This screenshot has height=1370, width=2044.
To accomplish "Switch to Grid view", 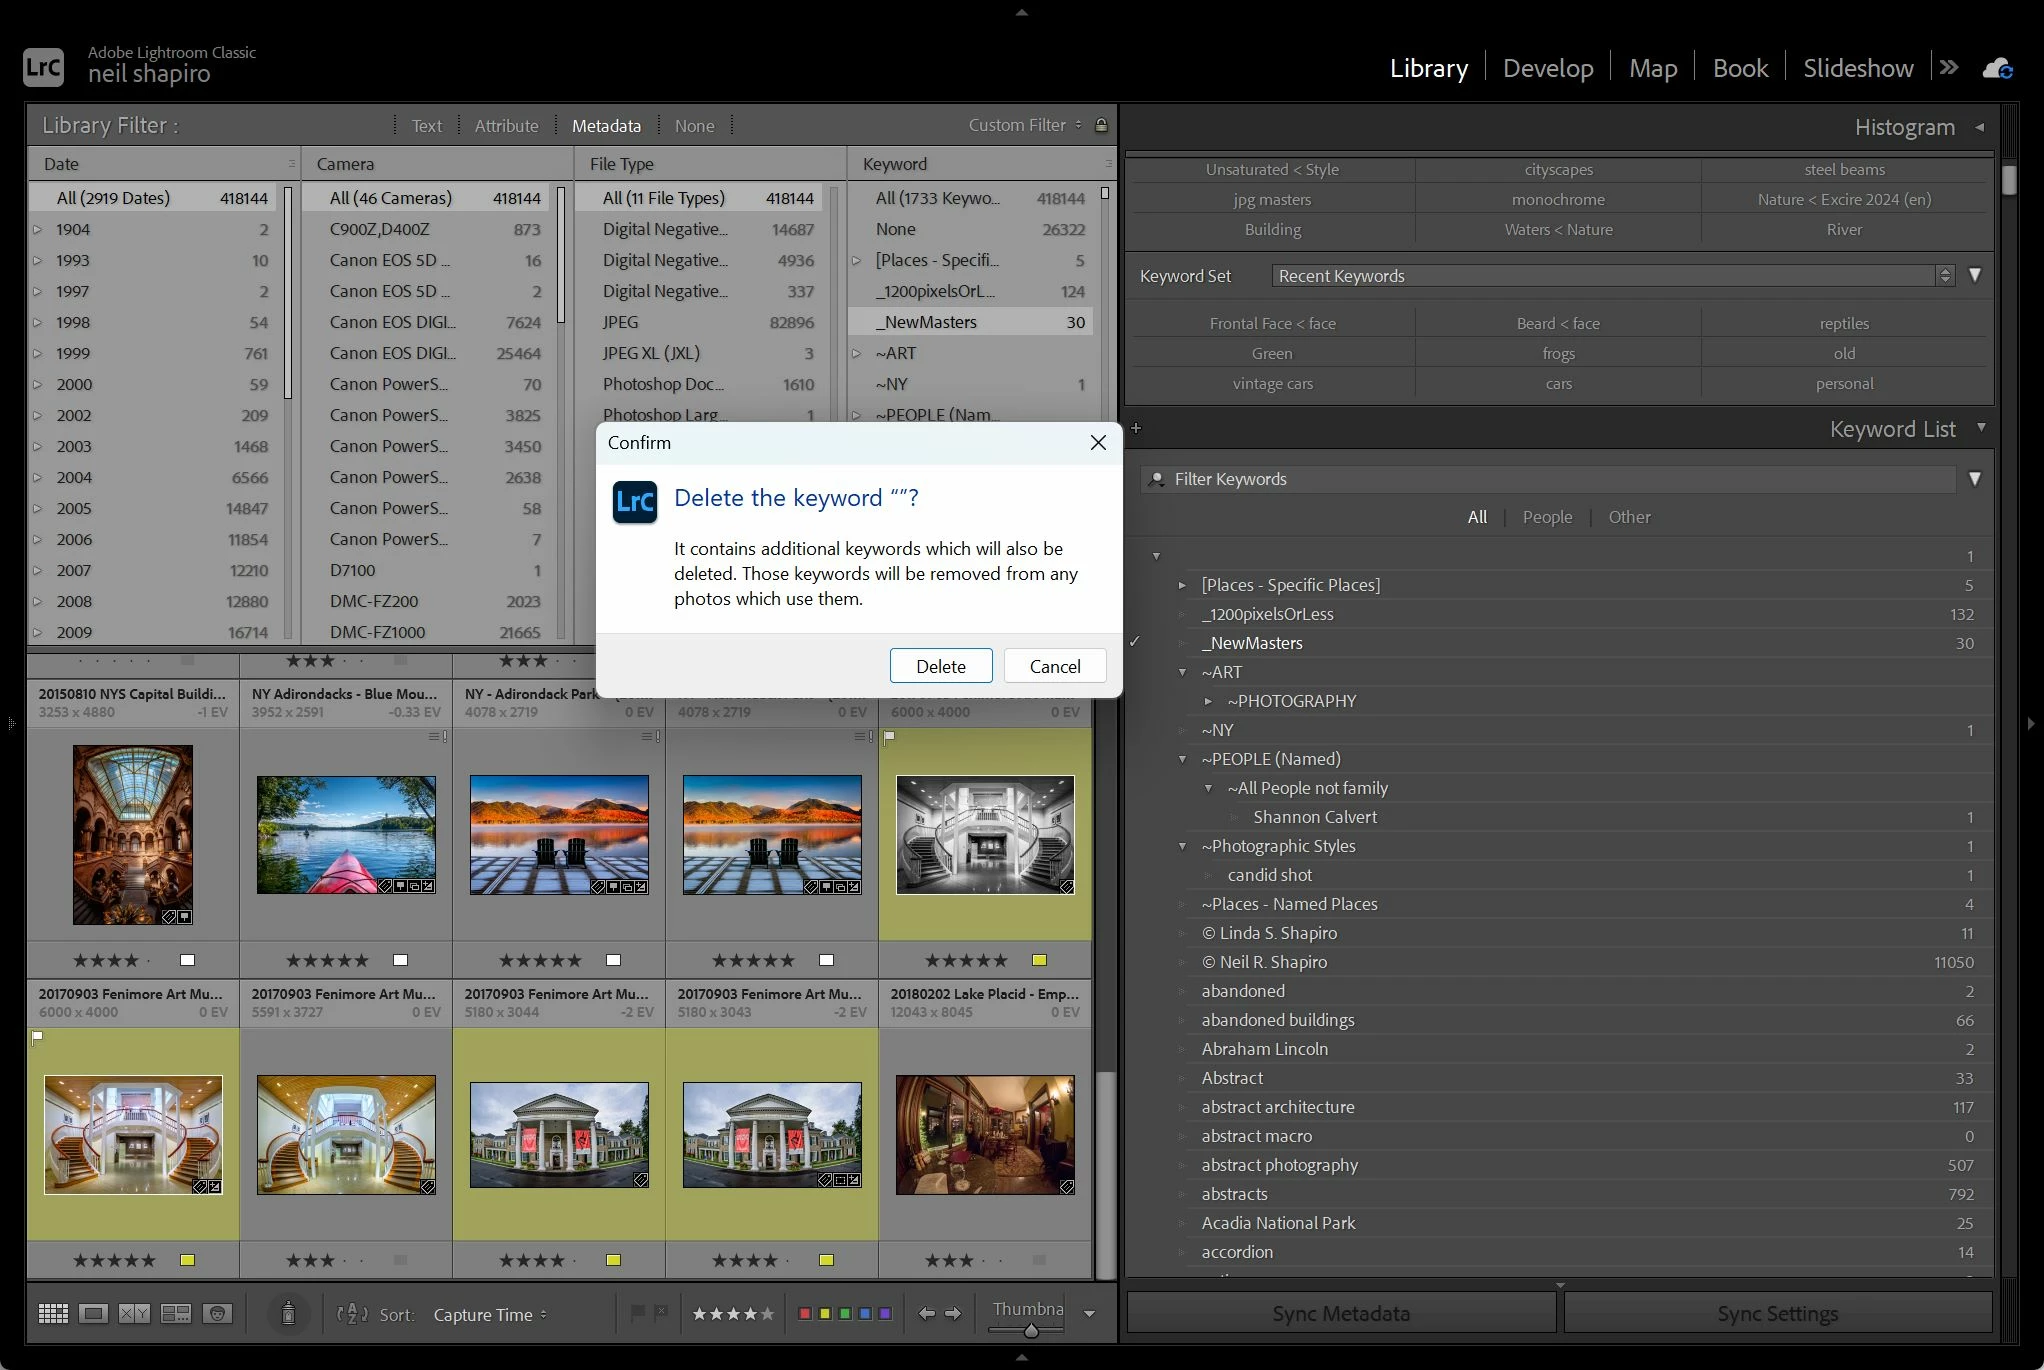I will [53, 1314].
